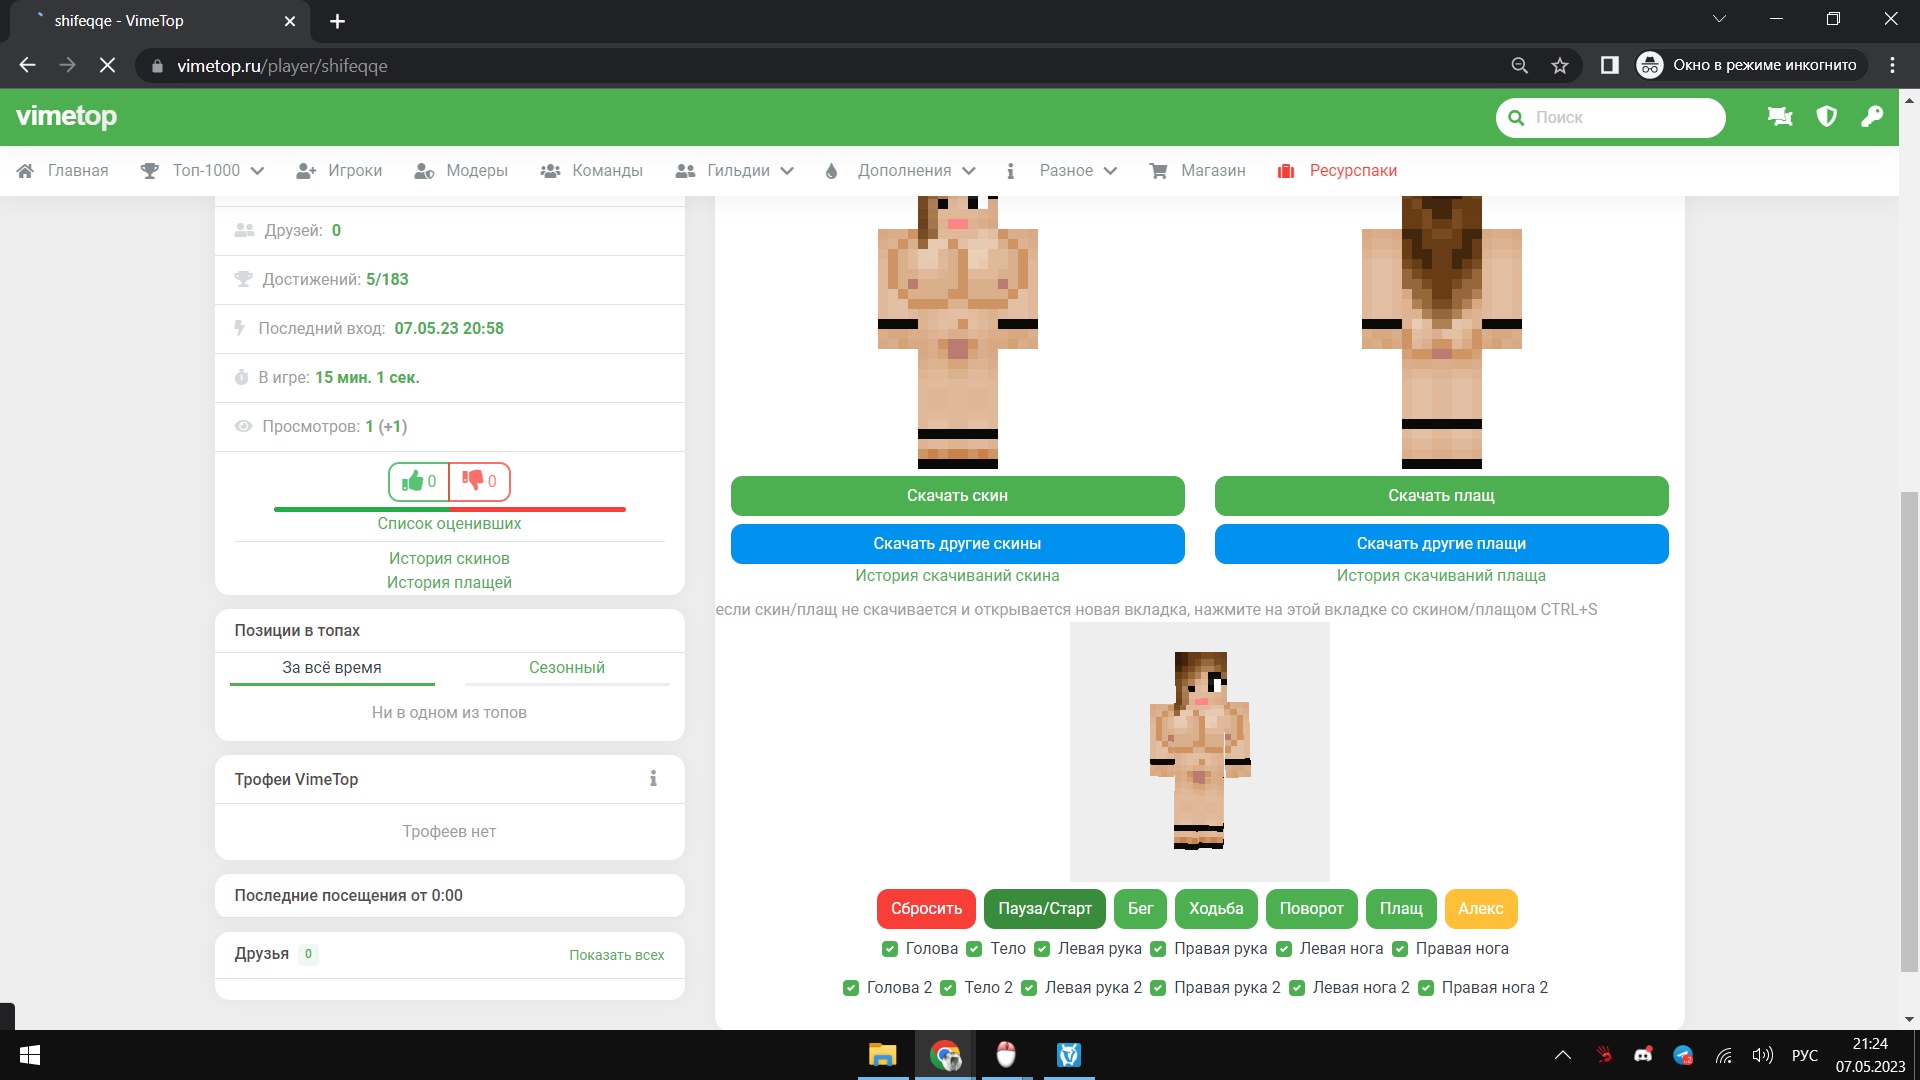Image resolution: width=1920 pixels, height=1080 pixels.
Task: Open the История скинов link
Action: [449, 559]
